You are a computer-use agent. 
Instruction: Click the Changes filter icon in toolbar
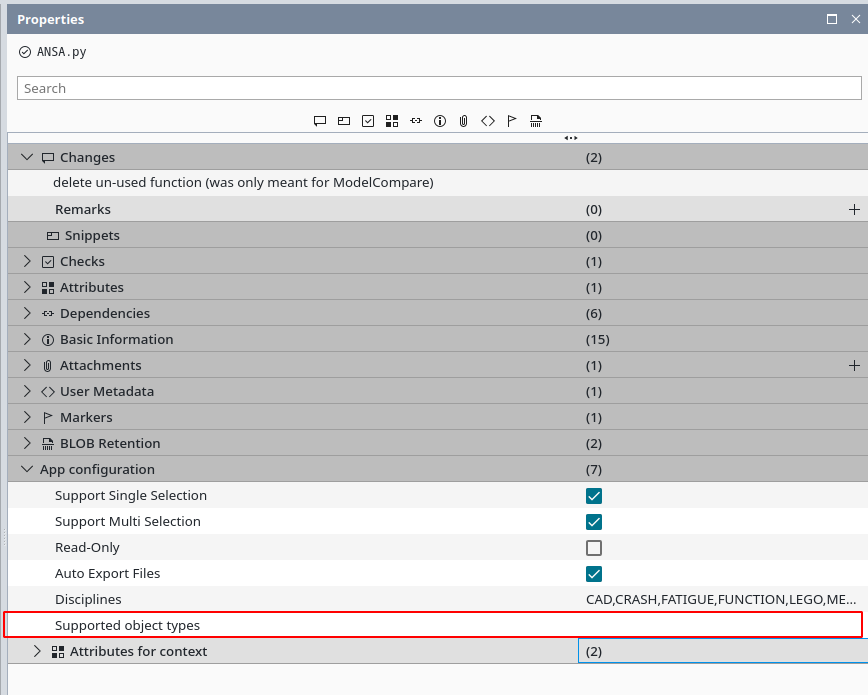[319, 121]
